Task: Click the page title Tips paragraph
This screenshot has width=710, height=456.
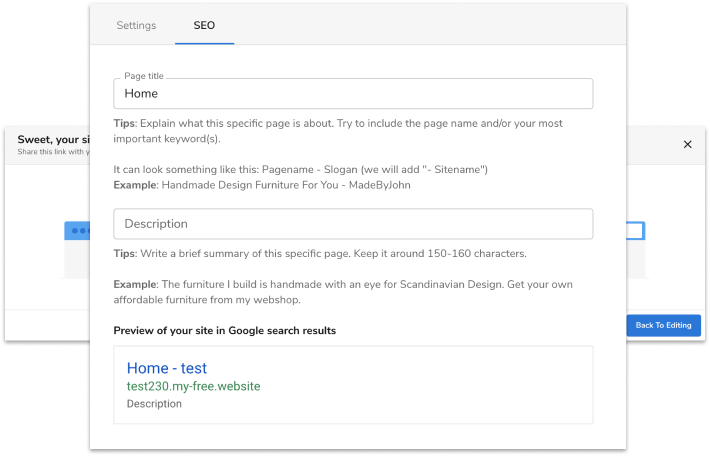Action: [x=340, y=131]
